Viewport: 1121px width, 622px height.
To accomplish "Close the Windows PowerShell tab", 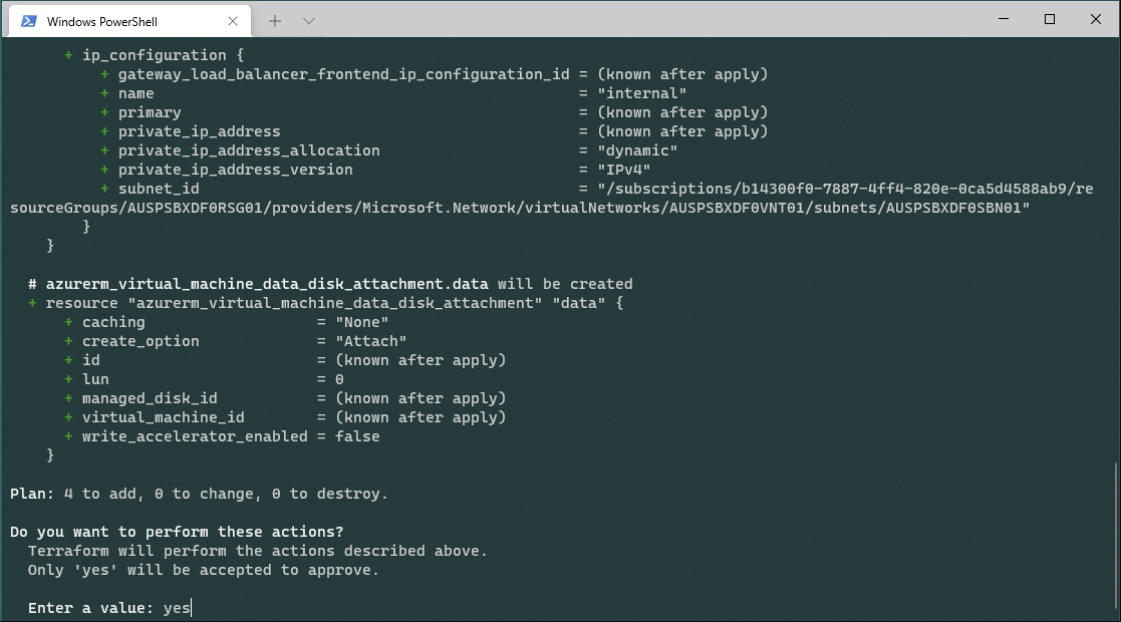I will (233, 19).
